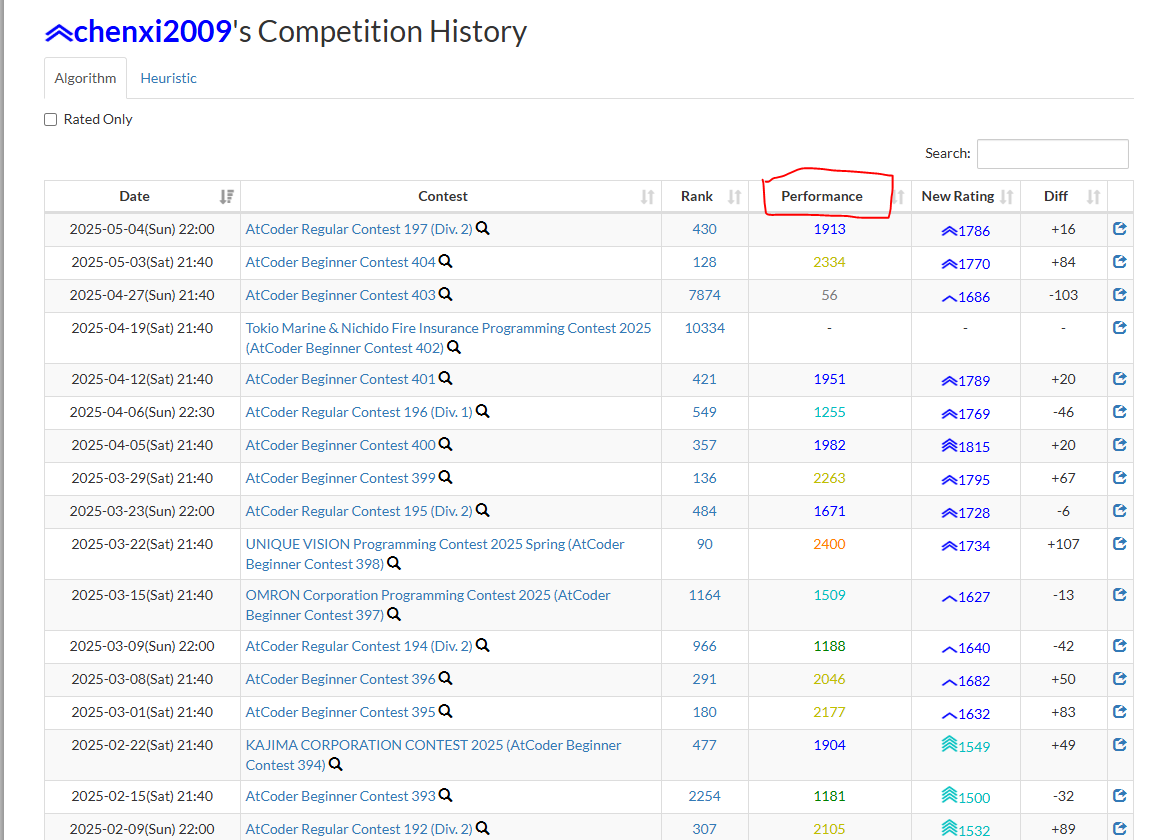Screen dimensions: 1155x840
Task: Click share icon in KAJIMA CORPORATION row
Action: (1120, 745)
